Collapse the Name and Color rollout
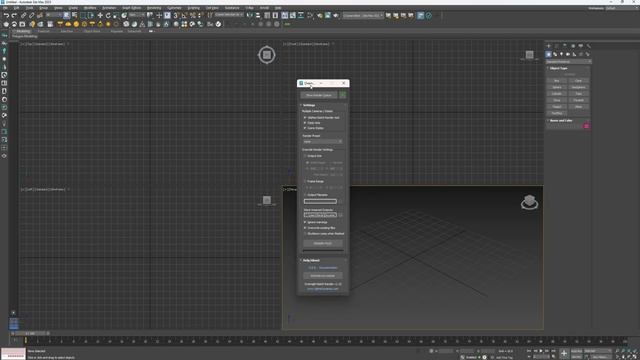 [x=561, y=120]
